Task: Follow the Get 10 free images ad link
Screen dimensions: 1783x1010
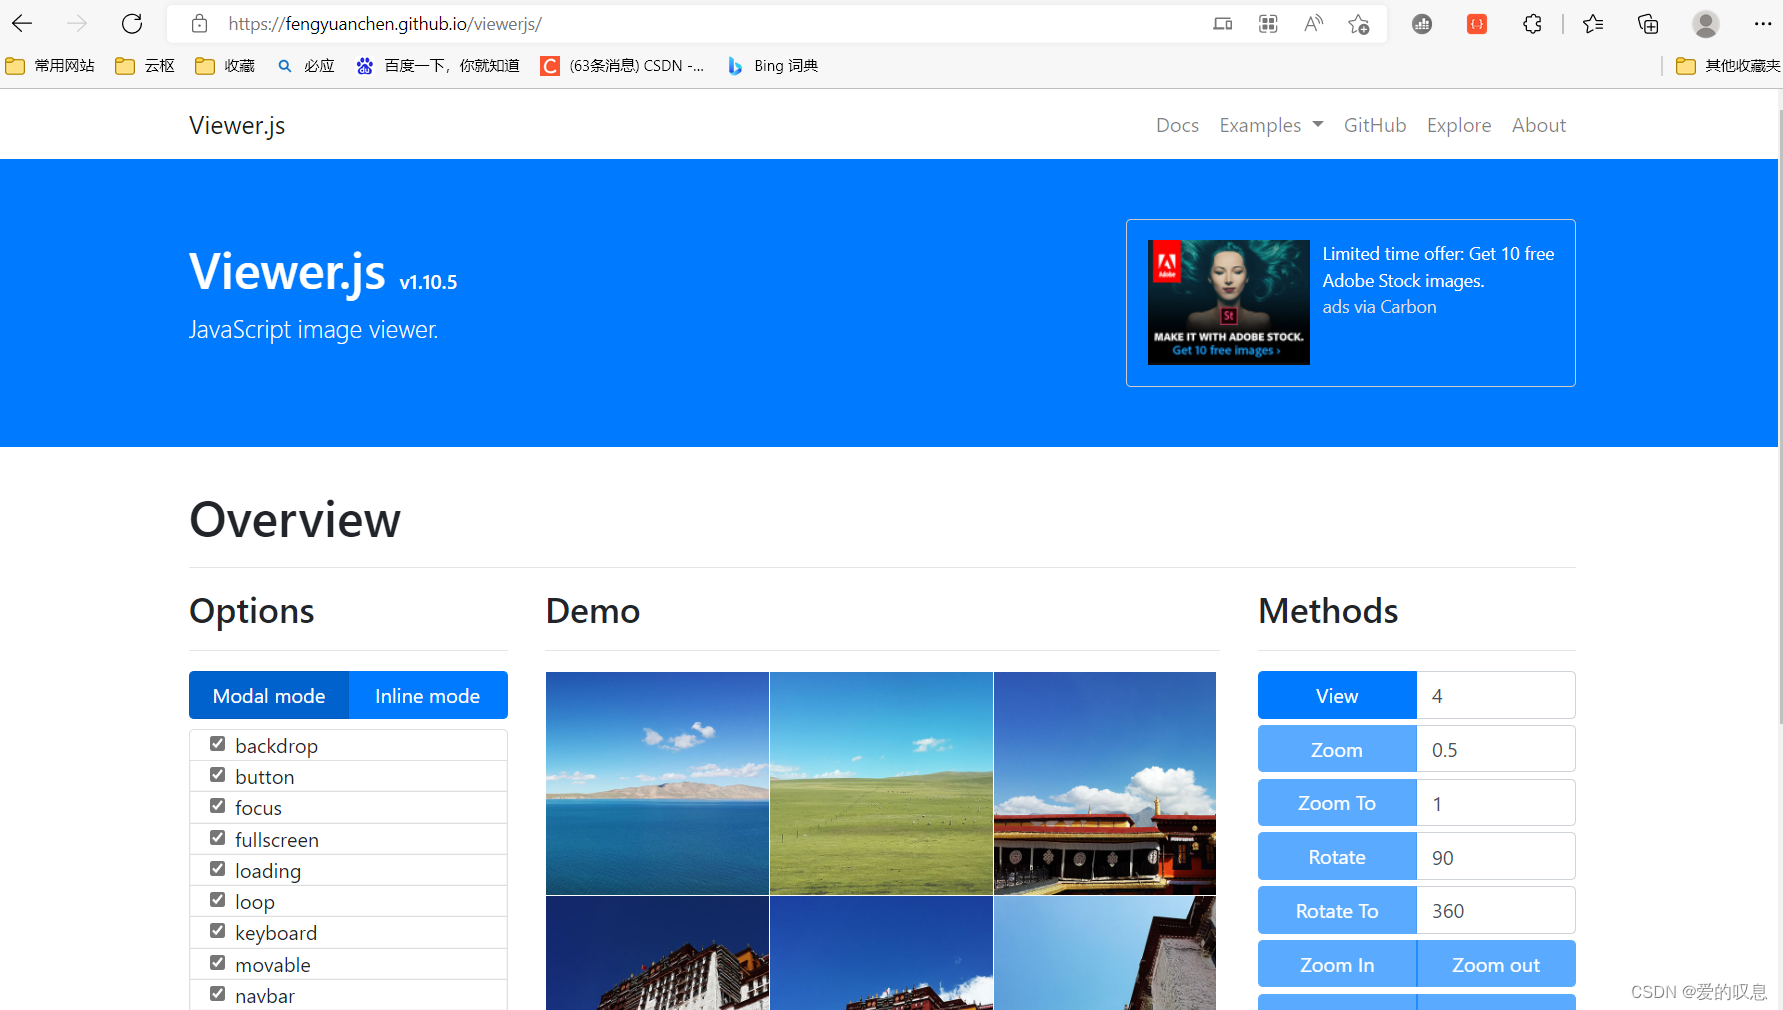Action: [1228, 351]
